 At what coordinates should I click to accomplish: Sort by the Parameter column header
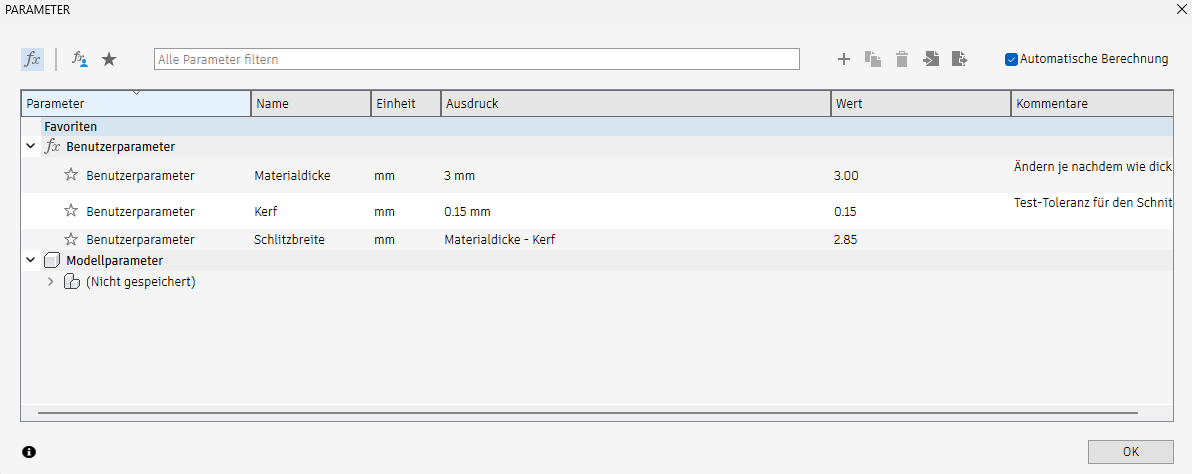135,104
